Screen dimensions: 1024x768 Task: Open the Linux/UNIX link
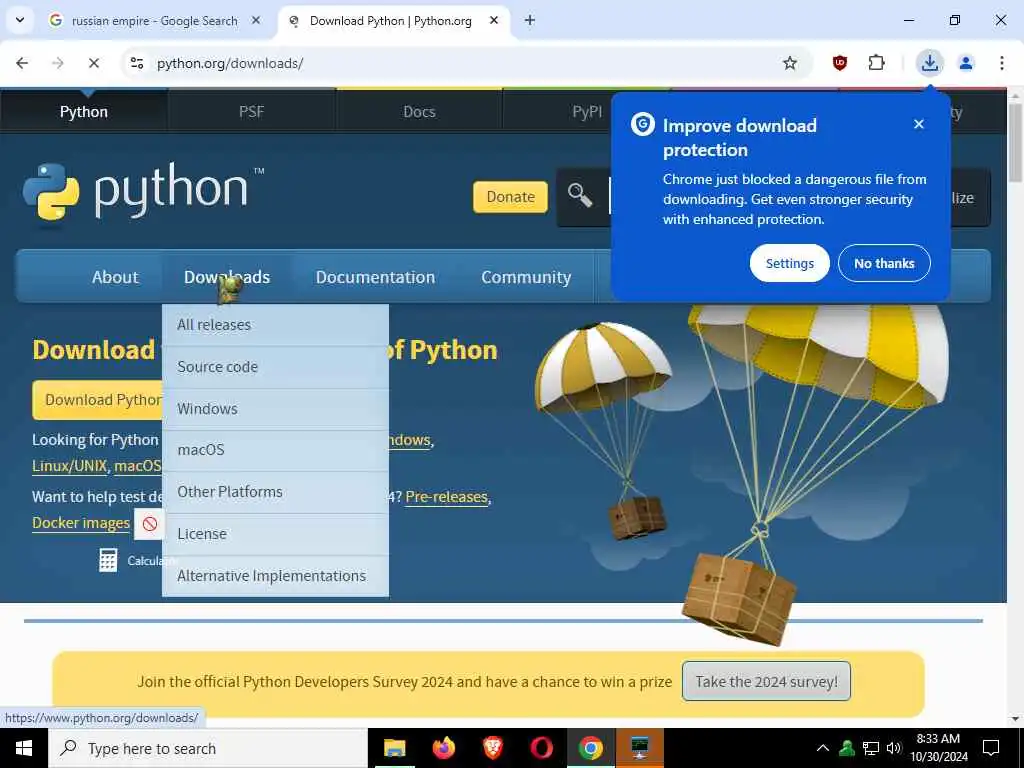tap(69, 466)
